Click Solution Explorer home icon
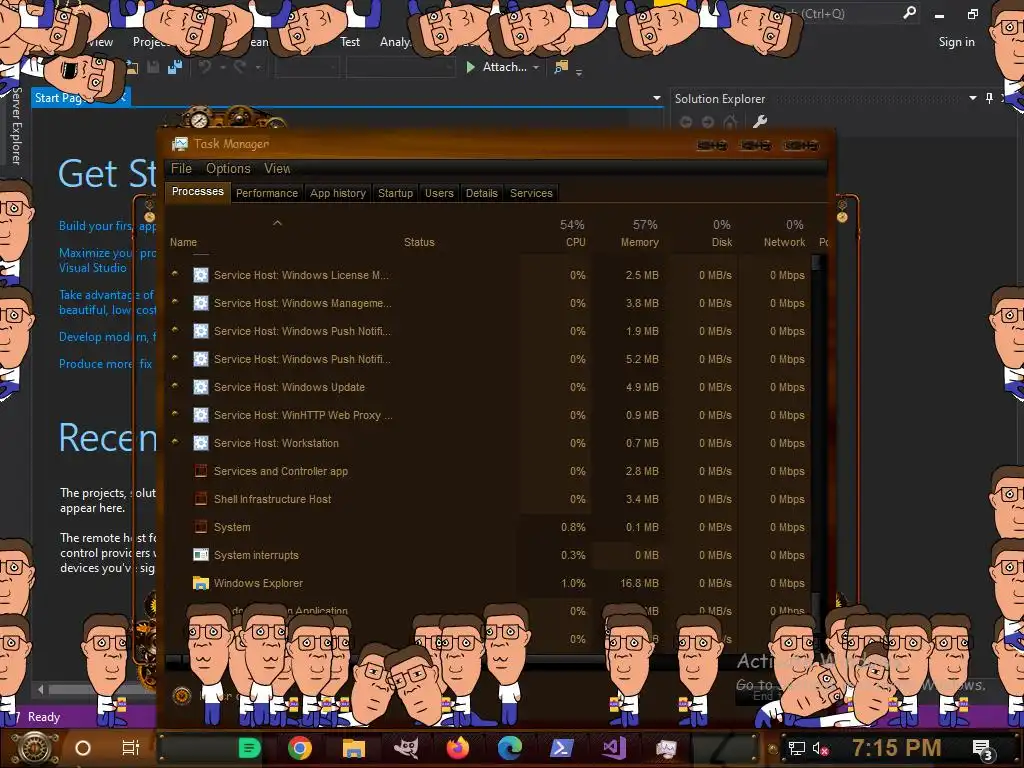The image size is (1024, 768). (x=730, y=122)
